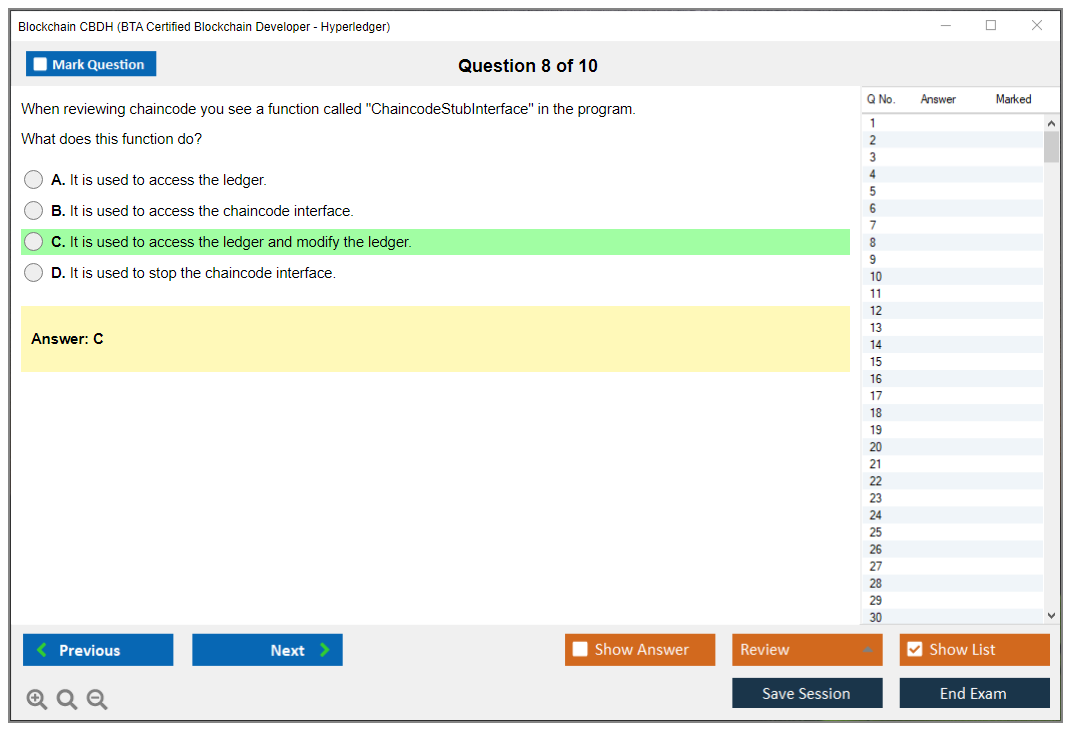Click the zoom out magnifier icon

[97, 700]
